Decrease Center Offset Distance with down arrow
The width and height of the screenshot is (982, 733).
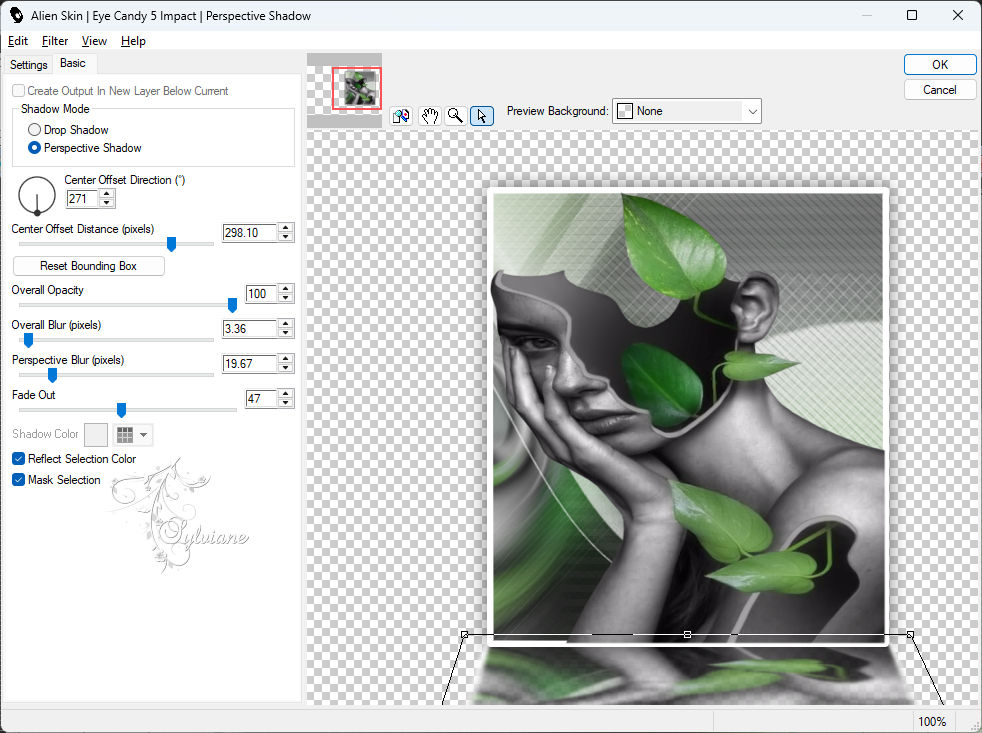[286, 237]
